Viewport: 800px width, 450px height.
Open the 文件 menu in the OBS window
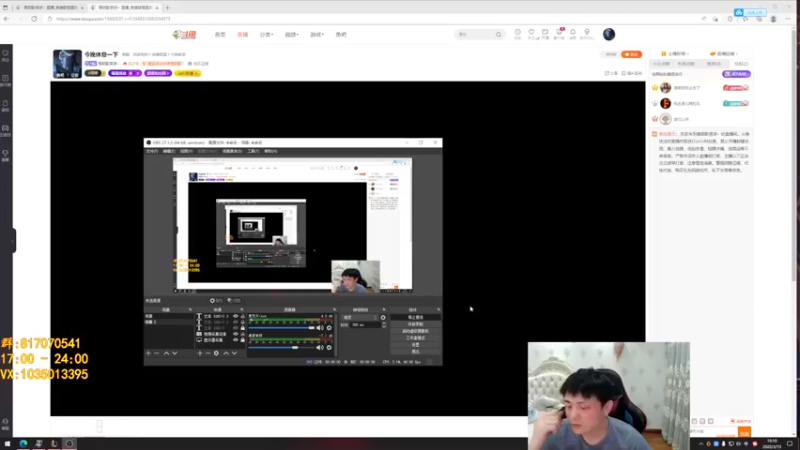pyautogui.click(x=152, y=151)
